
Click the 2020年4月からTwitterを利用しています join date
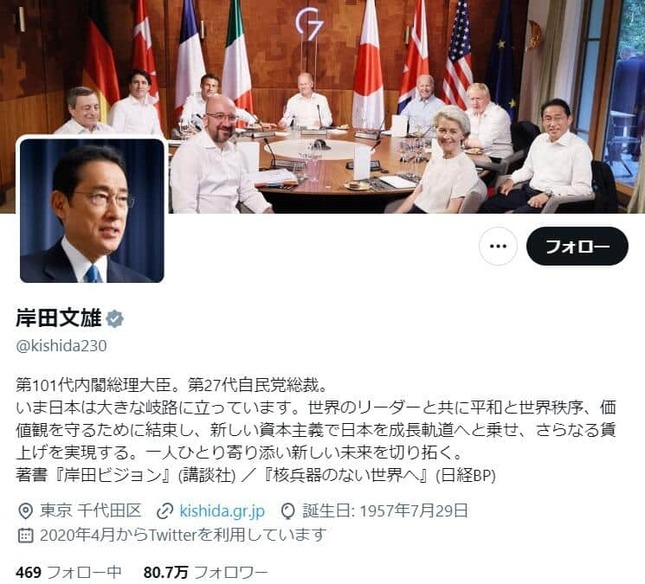[183, 535]
